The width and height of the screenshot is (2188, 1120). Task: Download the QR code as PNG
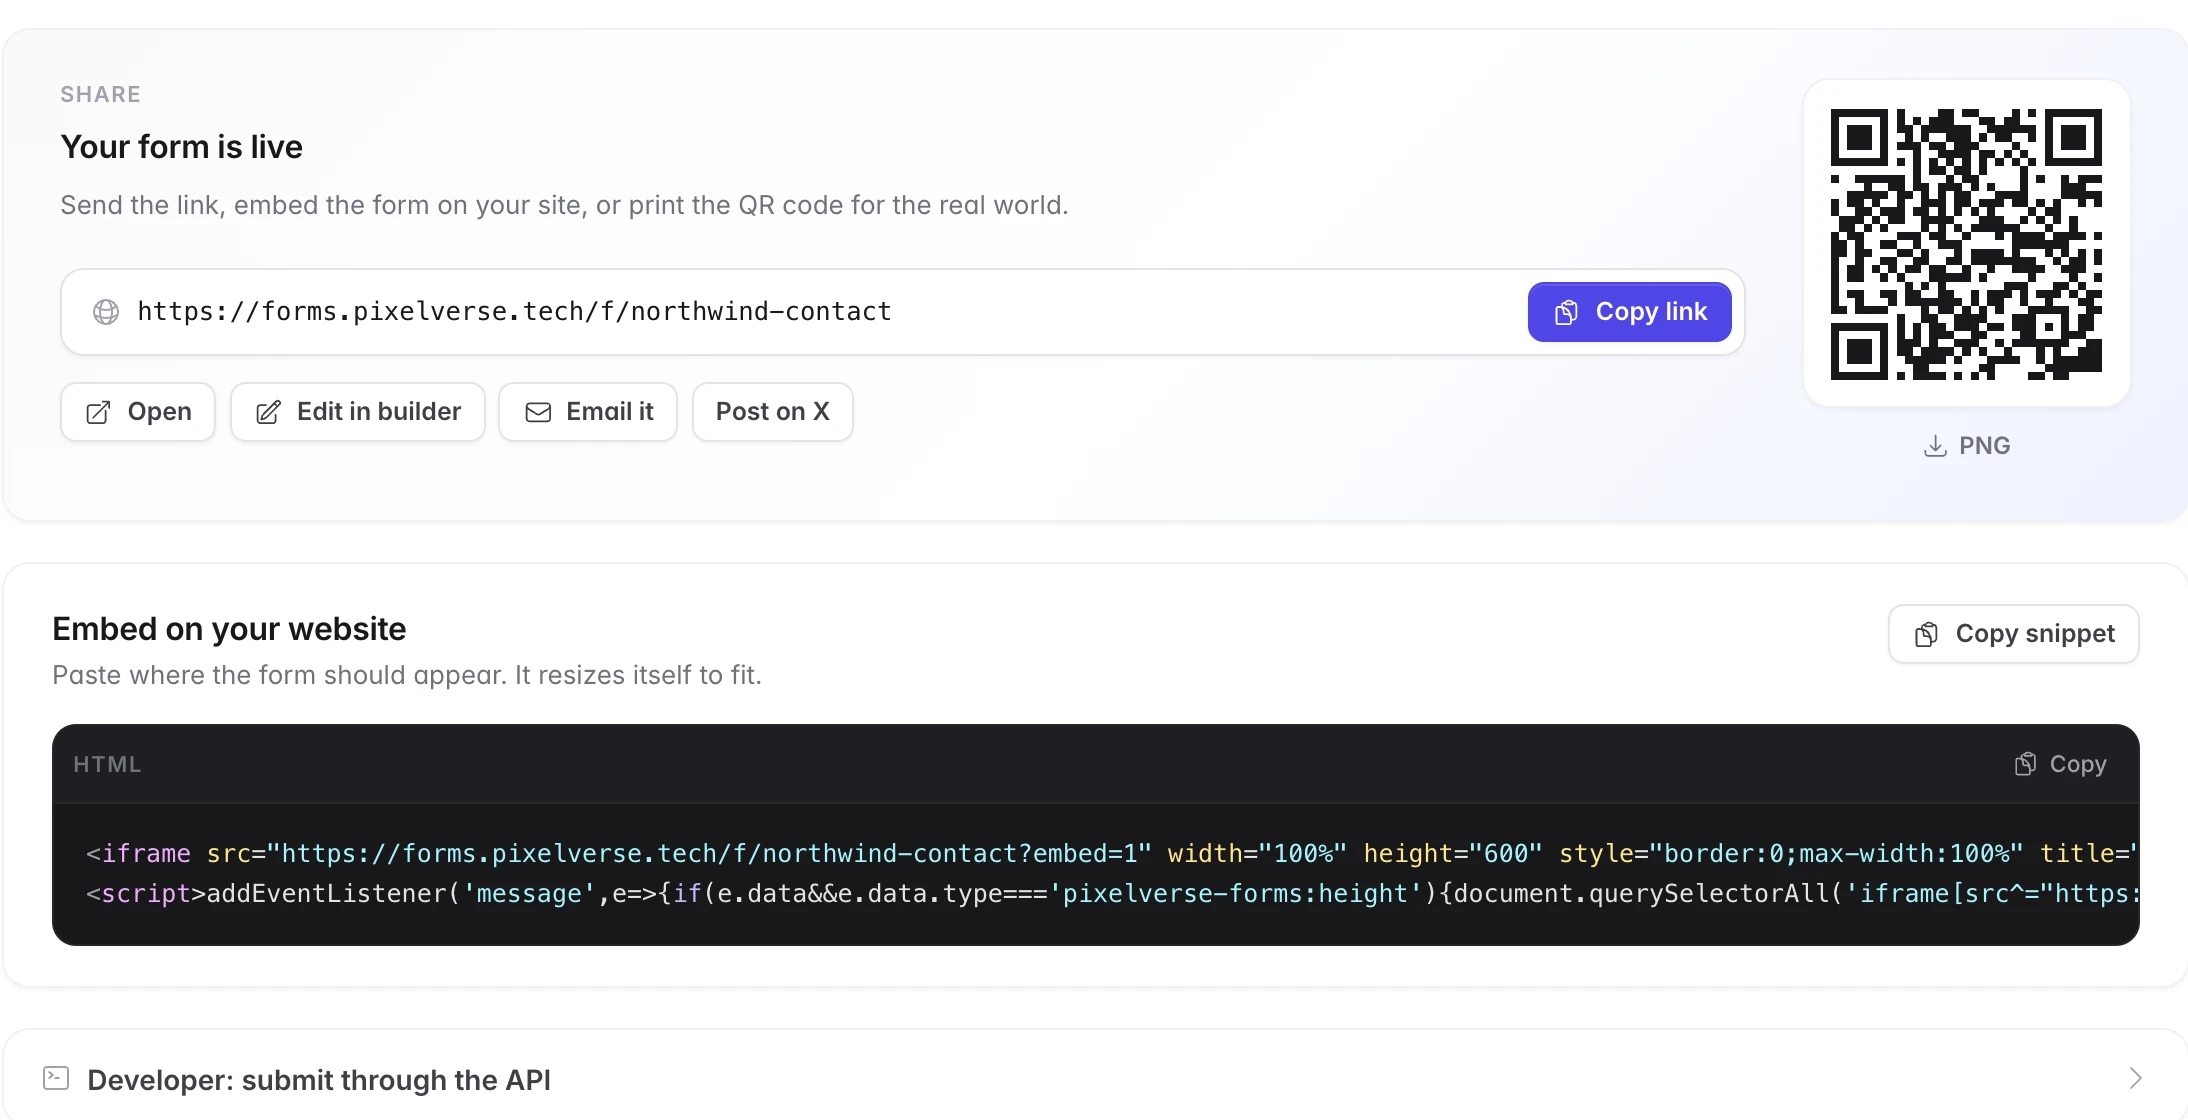point(1966,446)
